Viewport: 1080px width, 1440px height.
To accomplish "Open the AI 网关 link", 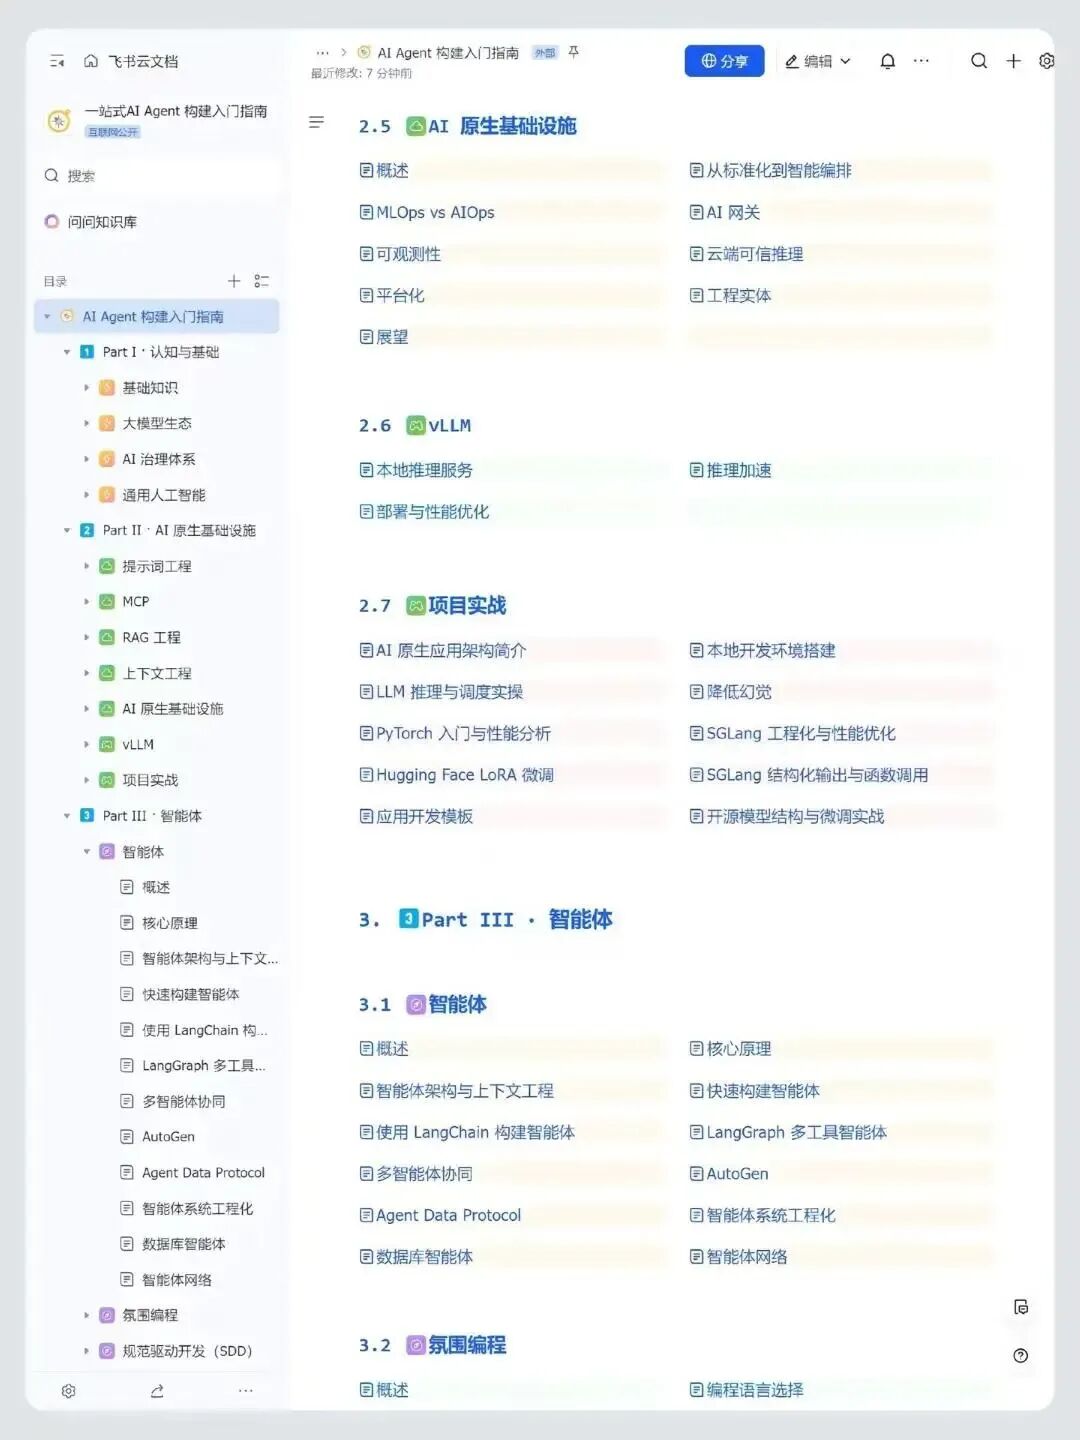I will coord(733,212).
